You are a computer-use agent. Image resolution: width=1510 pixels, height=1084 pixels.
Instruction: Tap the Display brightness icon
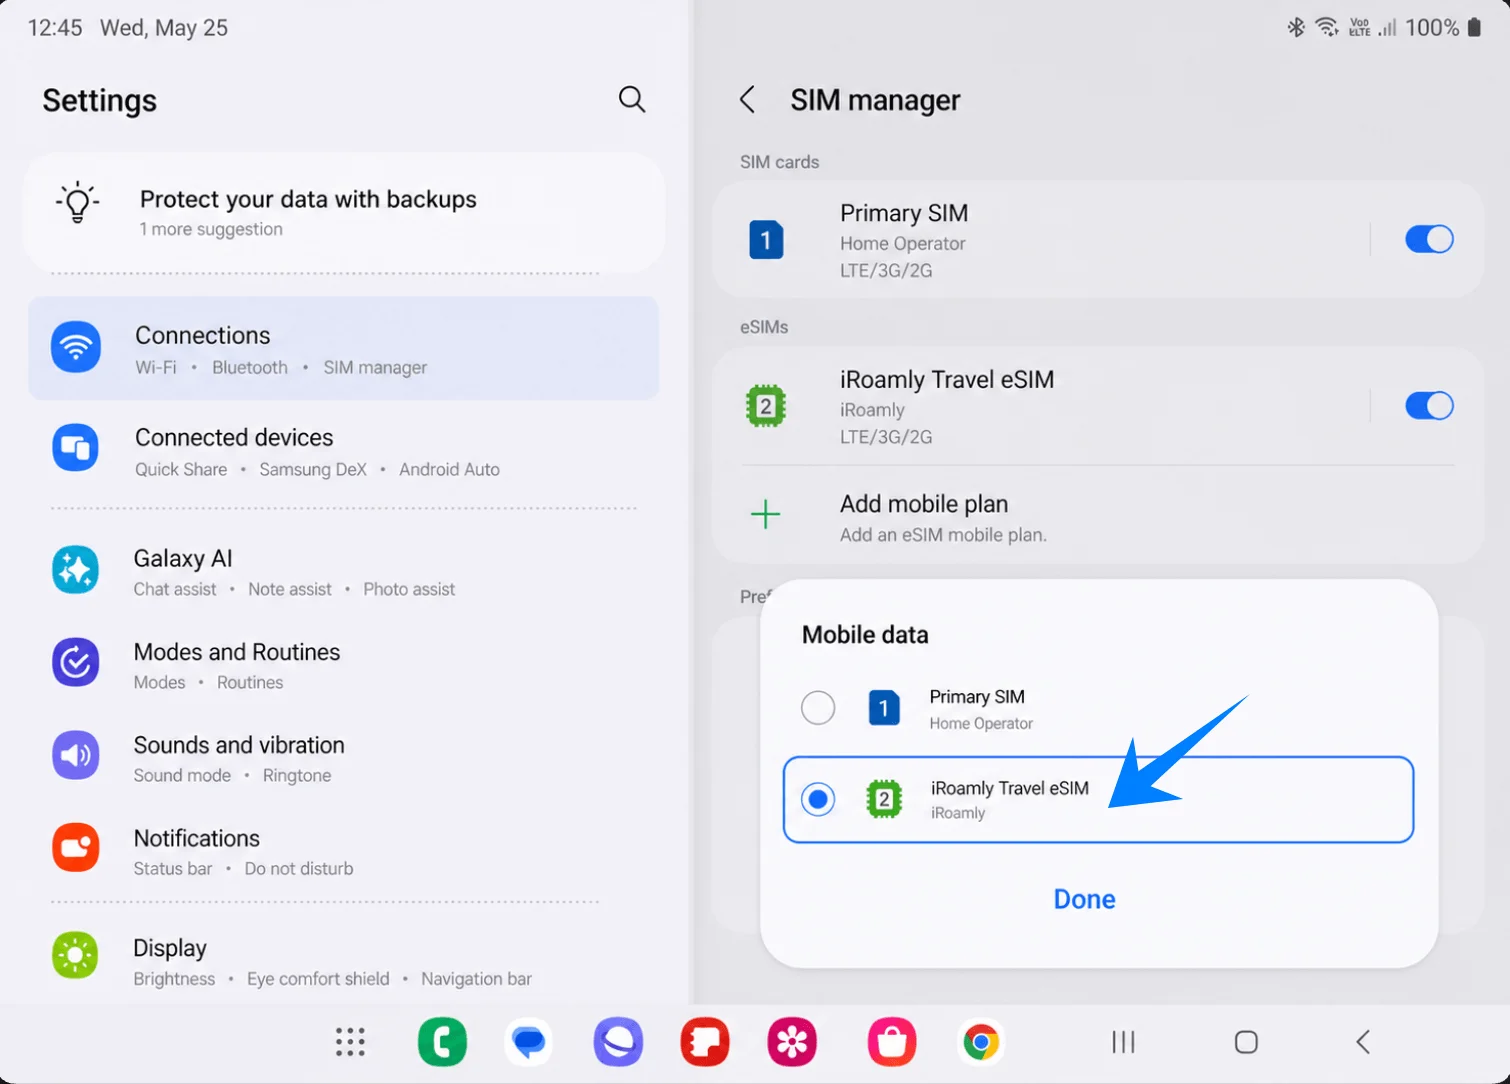pos(76,956)
